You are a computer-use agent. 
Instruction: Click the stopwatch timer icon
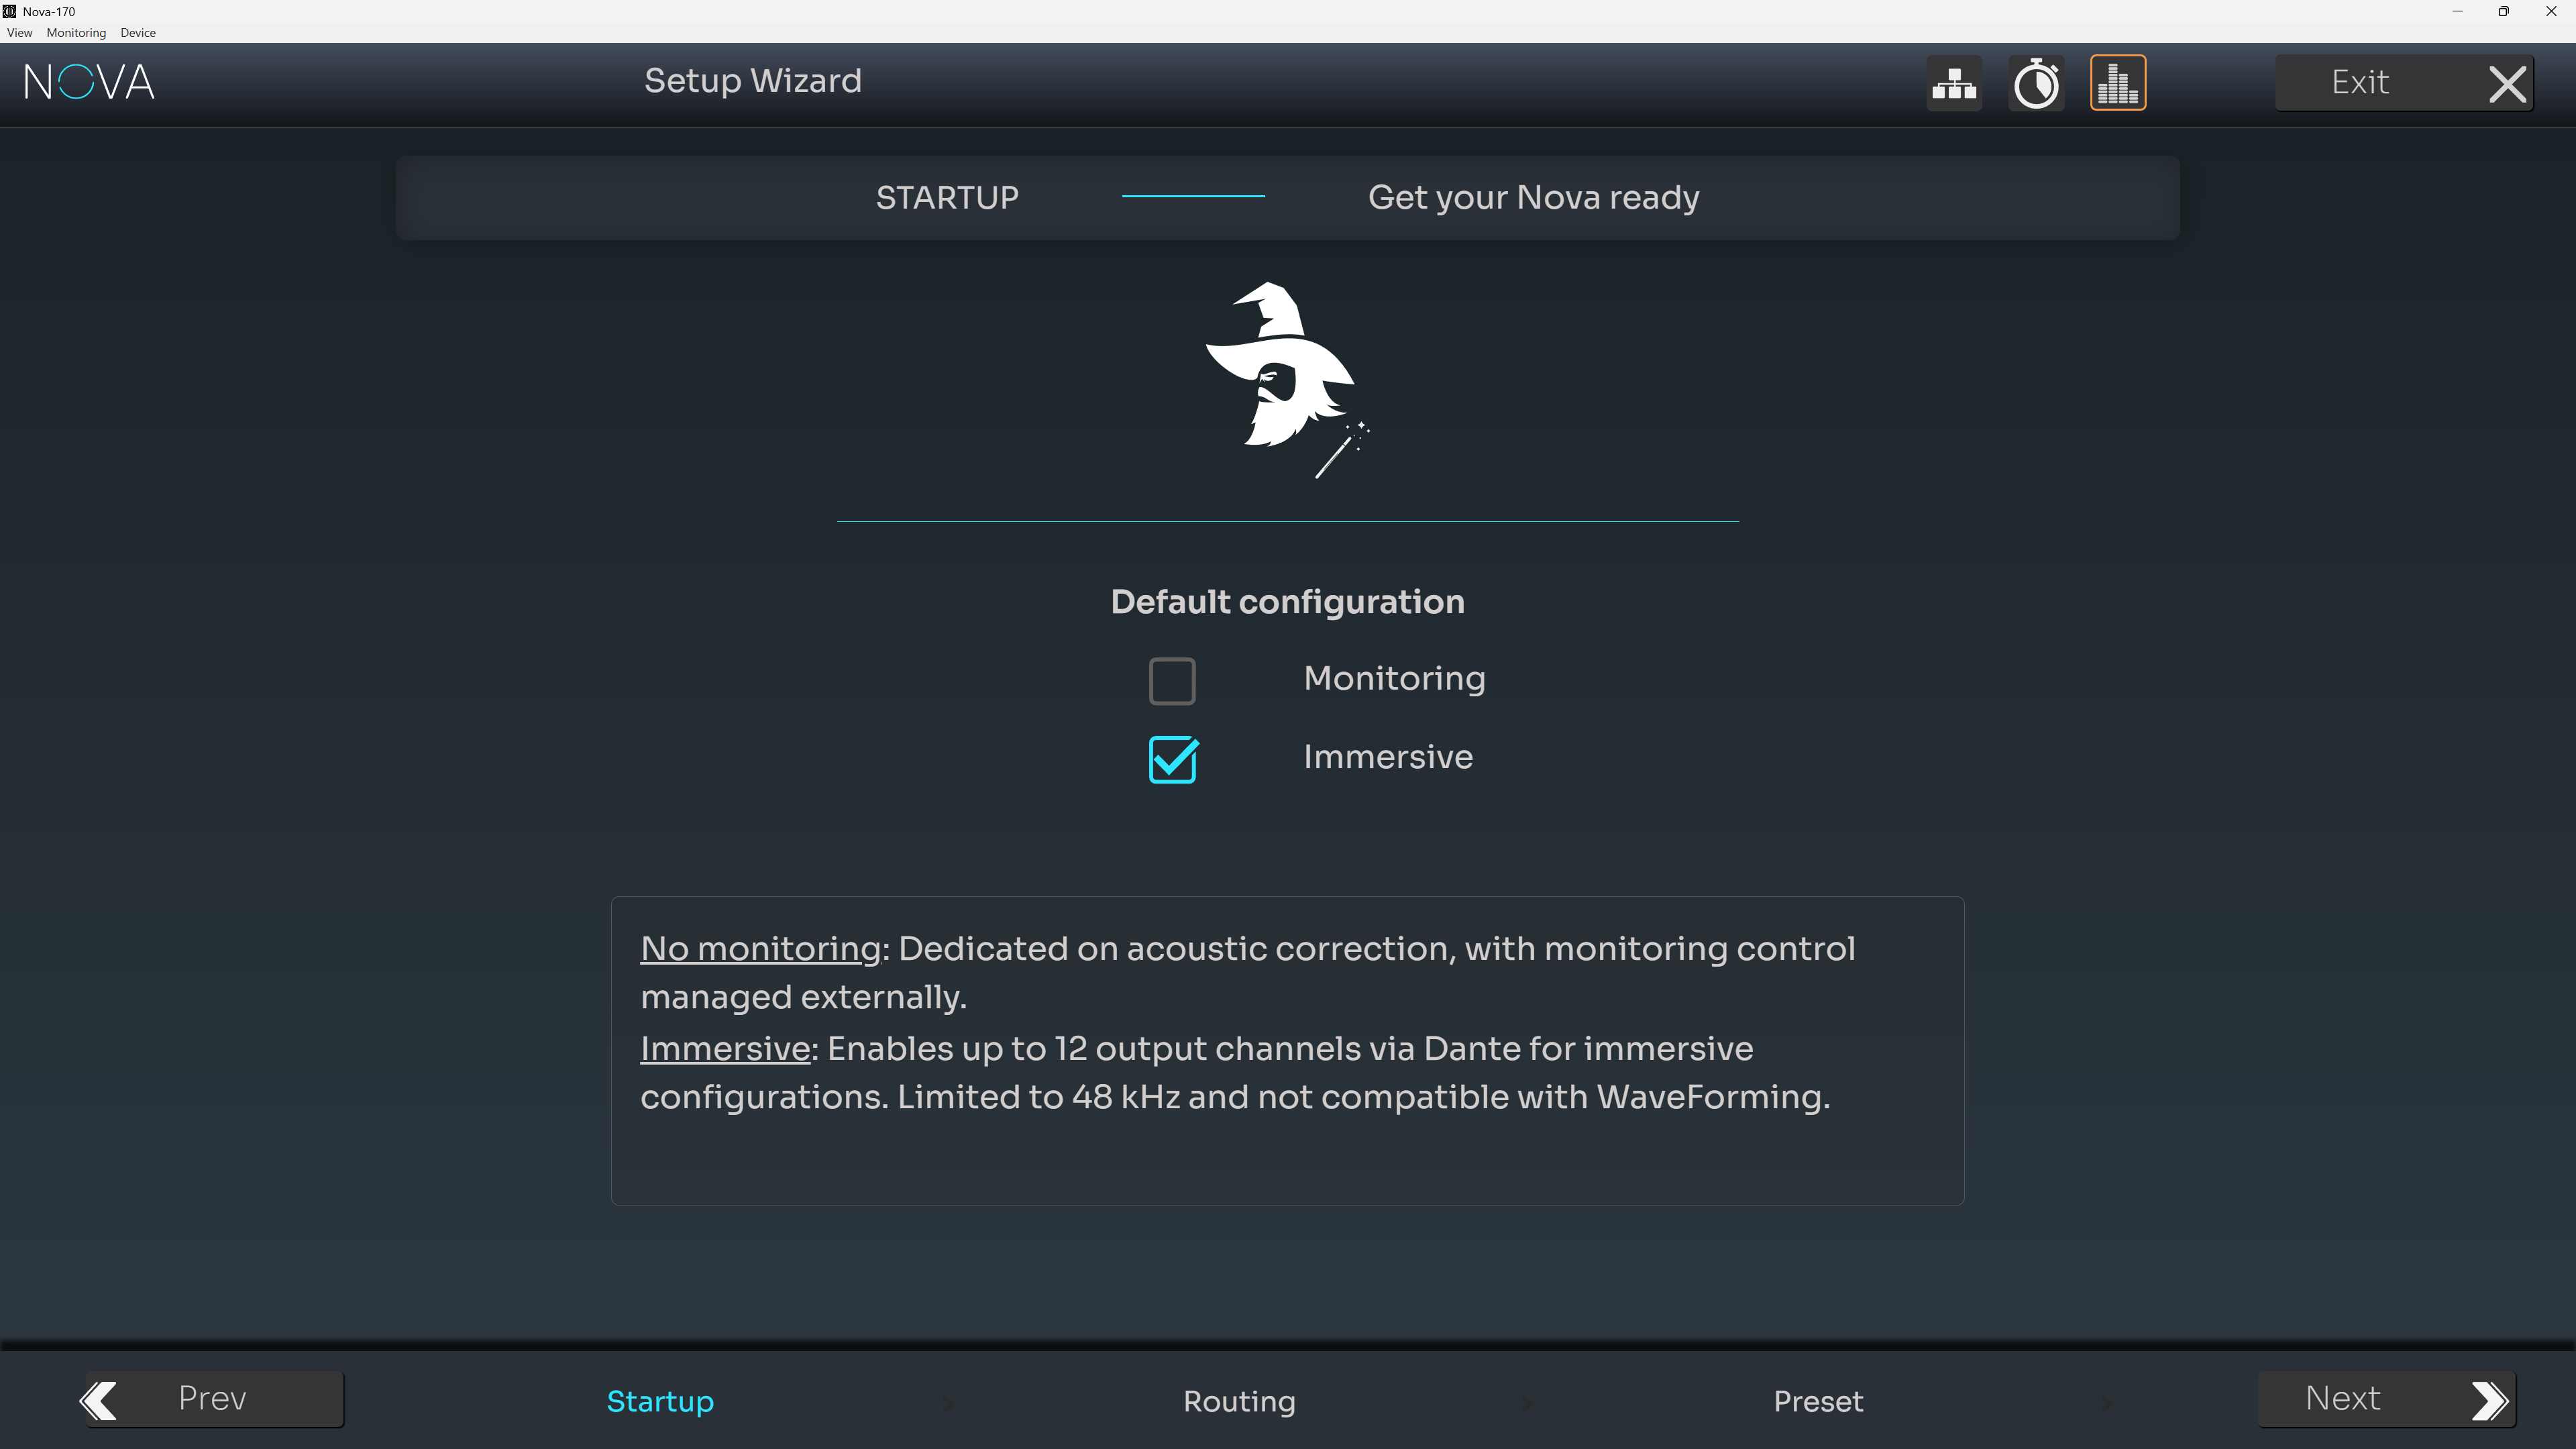2036,83
